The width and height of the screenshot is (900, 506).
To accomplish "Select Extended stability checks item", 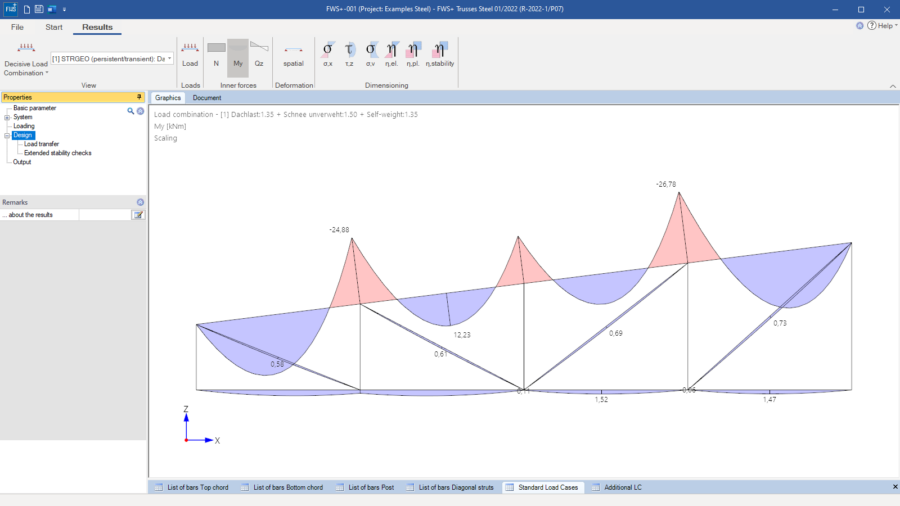I will [x=57, y=153].
